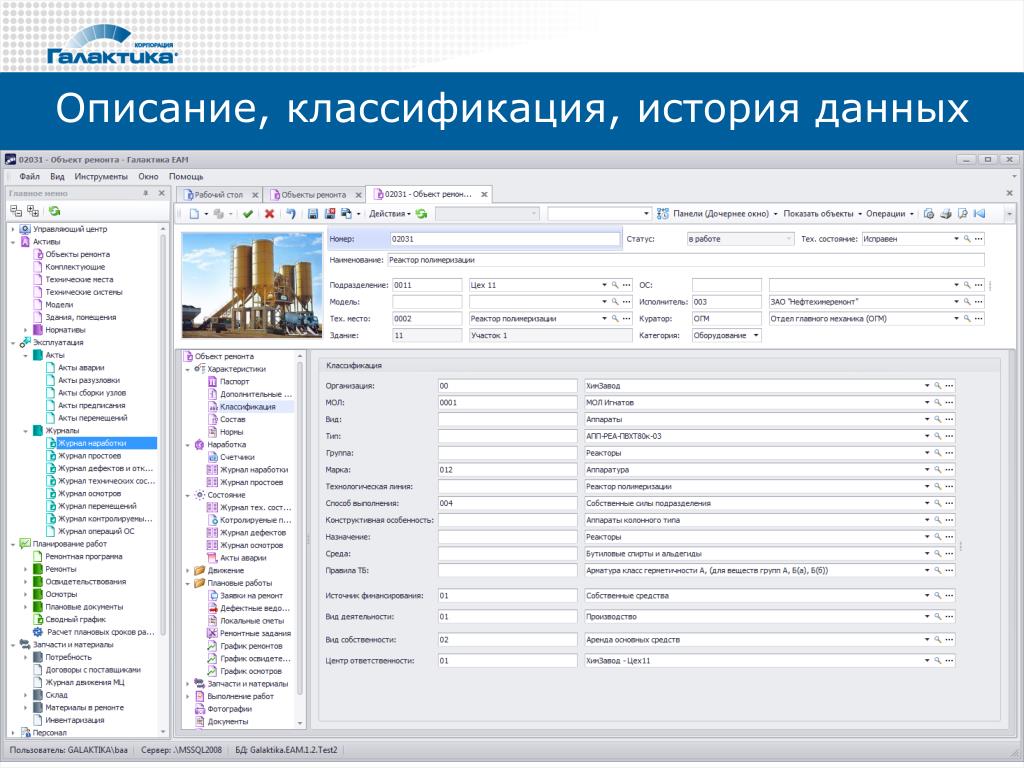Click the green checkmark apply icon
The width and height of the screenshot is (1024, 768).
pyautogui.click(x=248, y=214)
